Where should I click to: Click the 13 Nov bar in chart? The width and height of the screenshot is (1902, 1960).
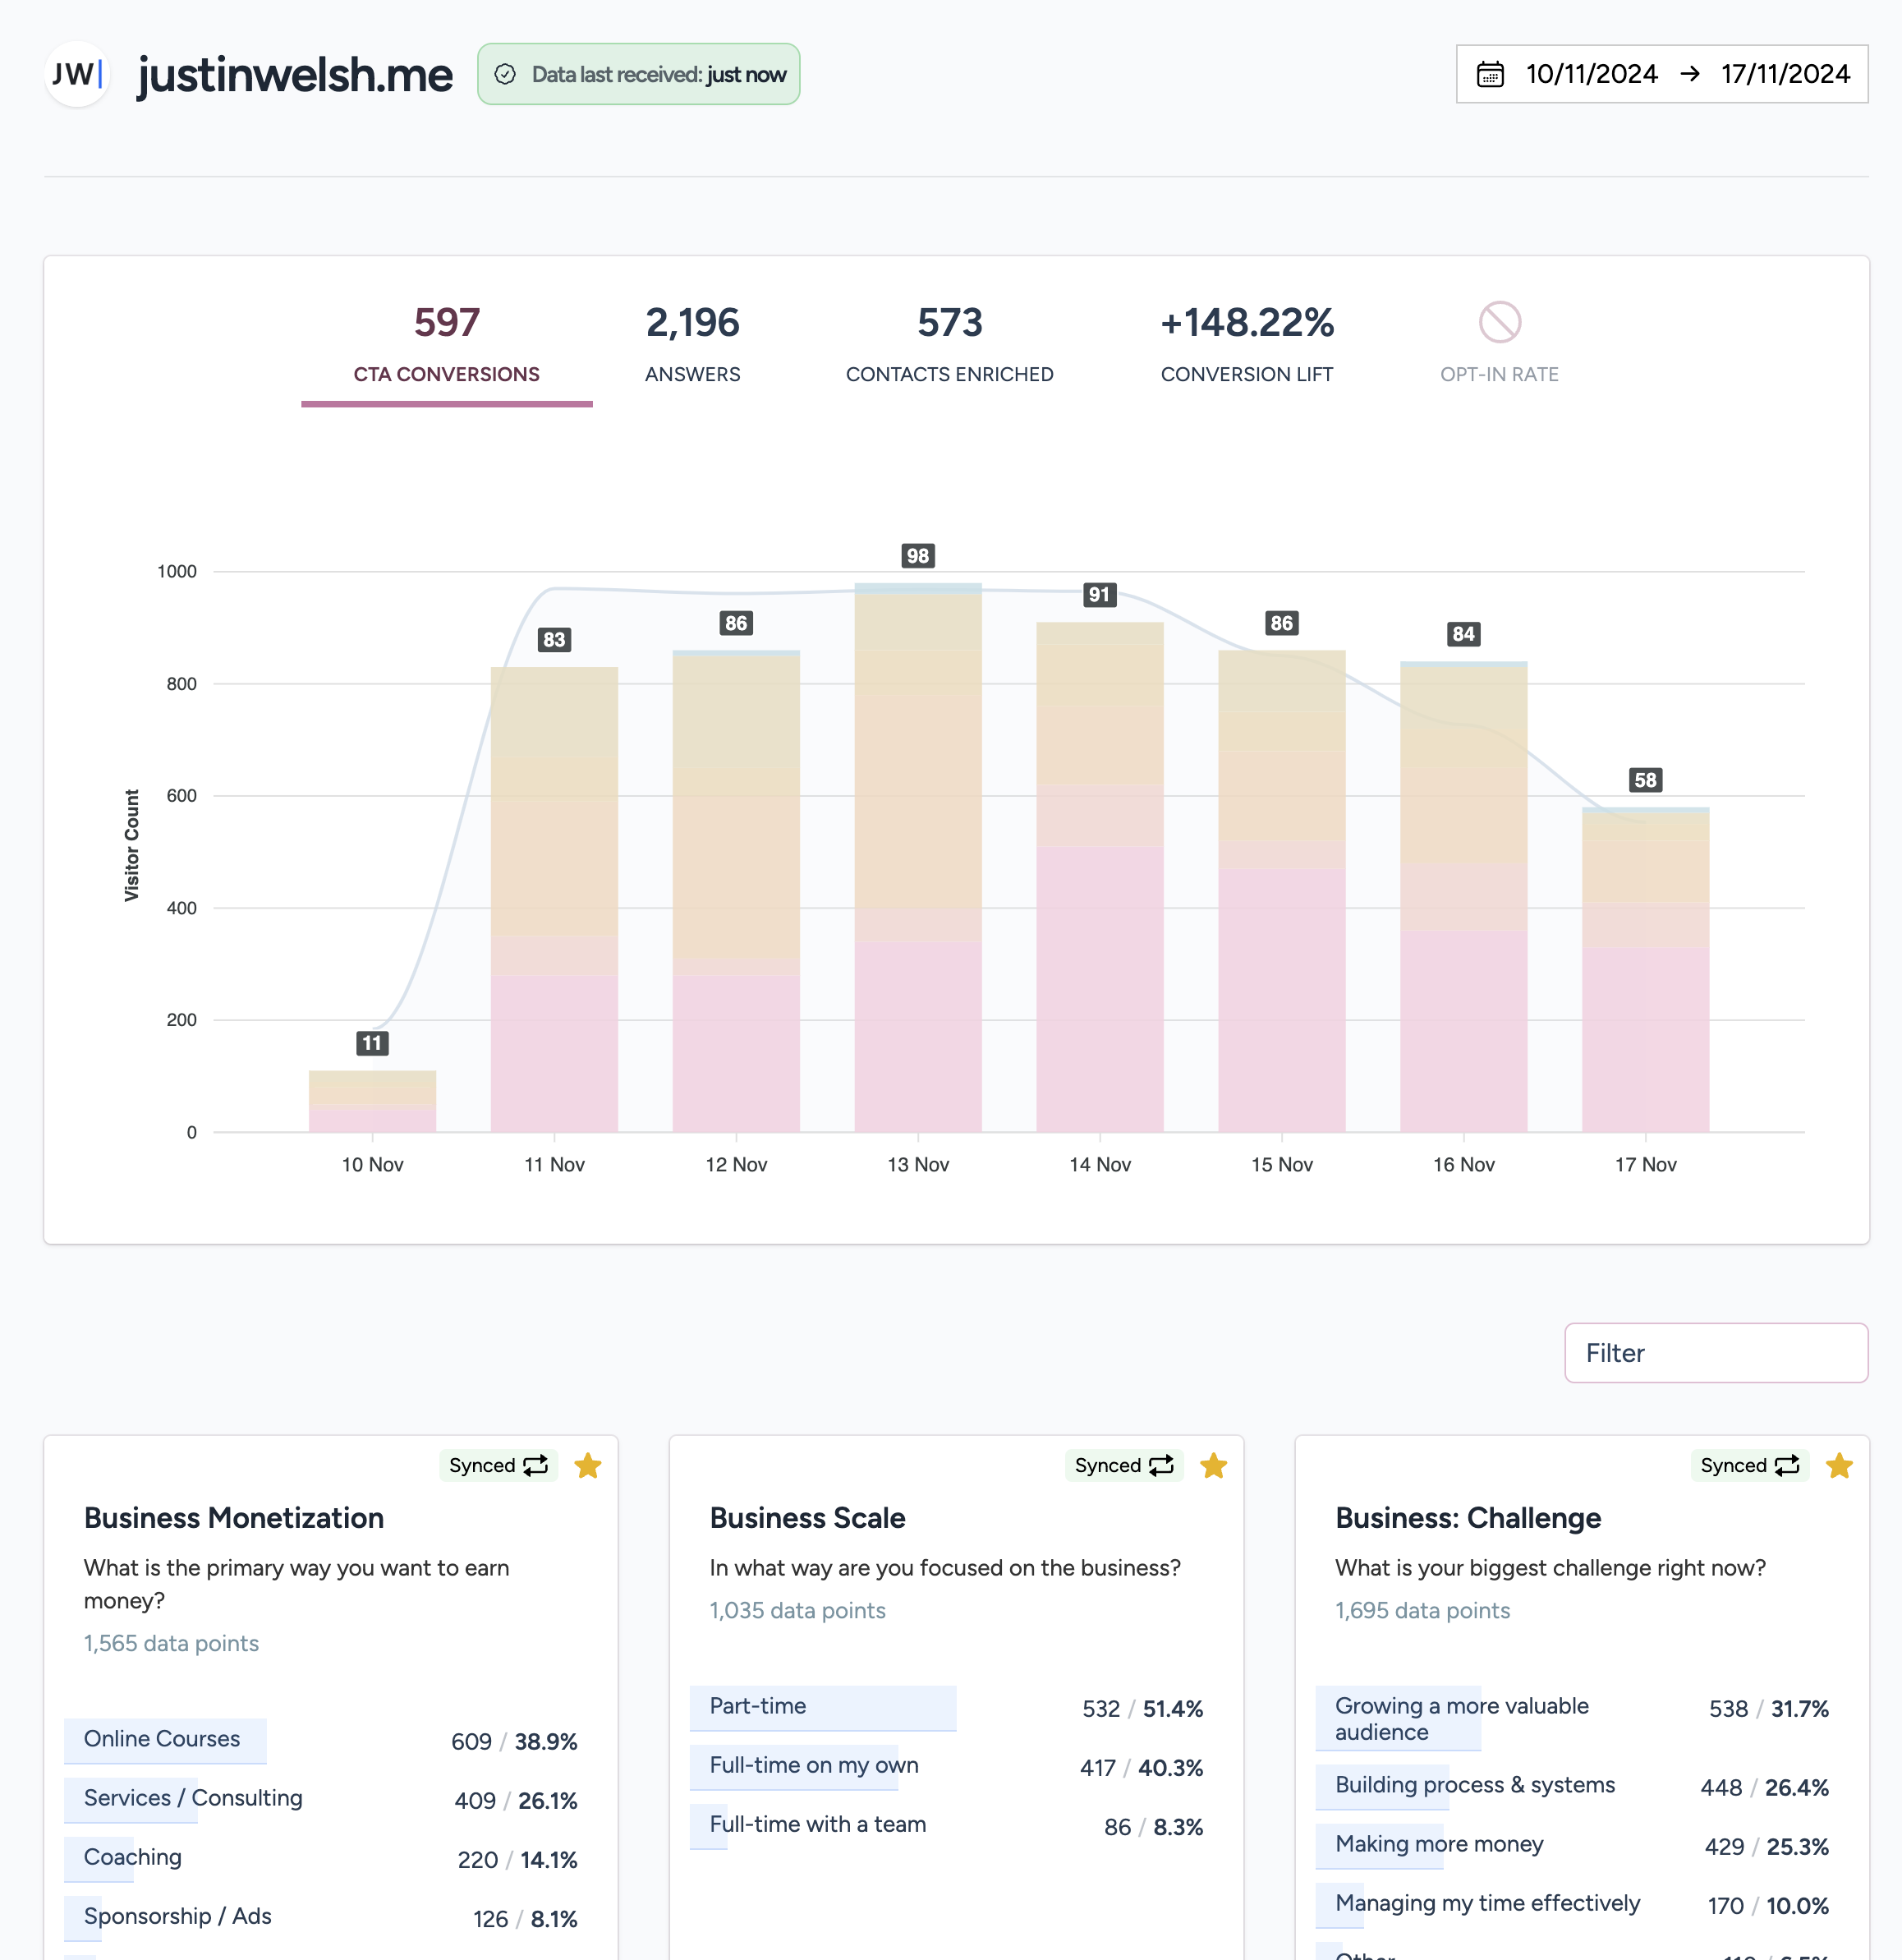(918, 857)
